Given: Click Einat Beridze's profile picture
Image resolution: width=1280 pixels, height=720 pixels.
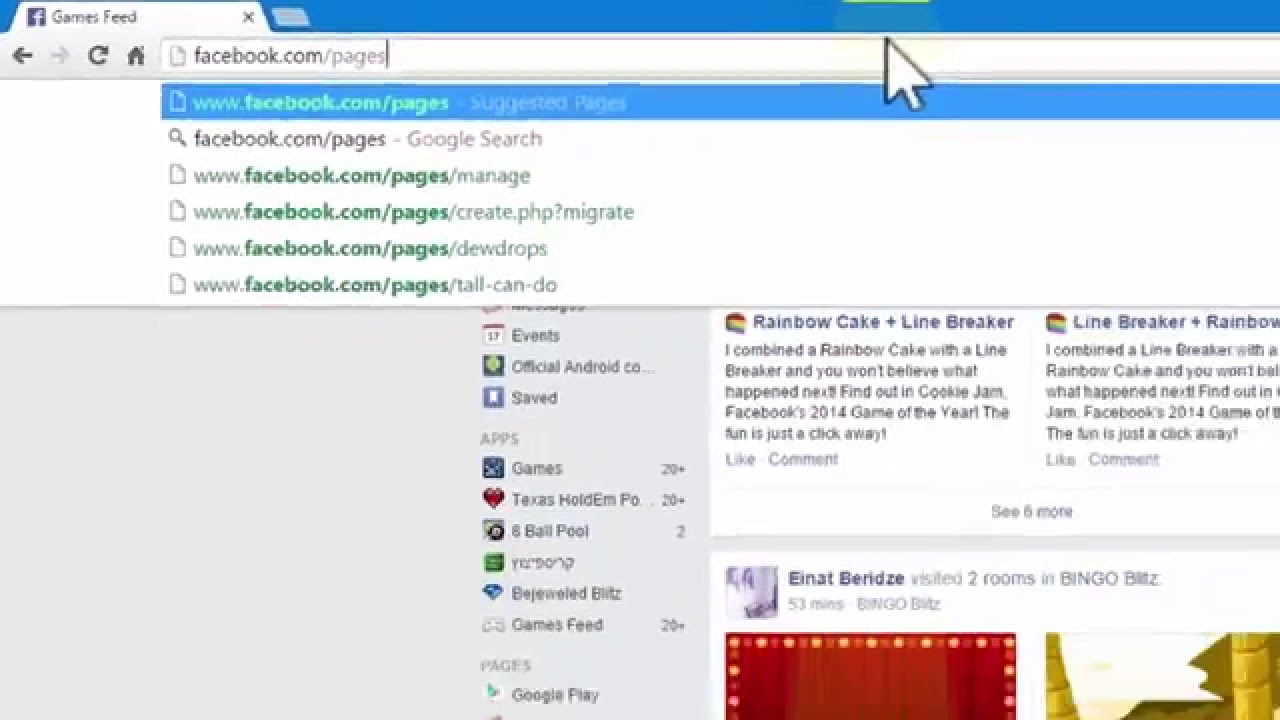Looking at the screenshot, I should pos(751,592).
